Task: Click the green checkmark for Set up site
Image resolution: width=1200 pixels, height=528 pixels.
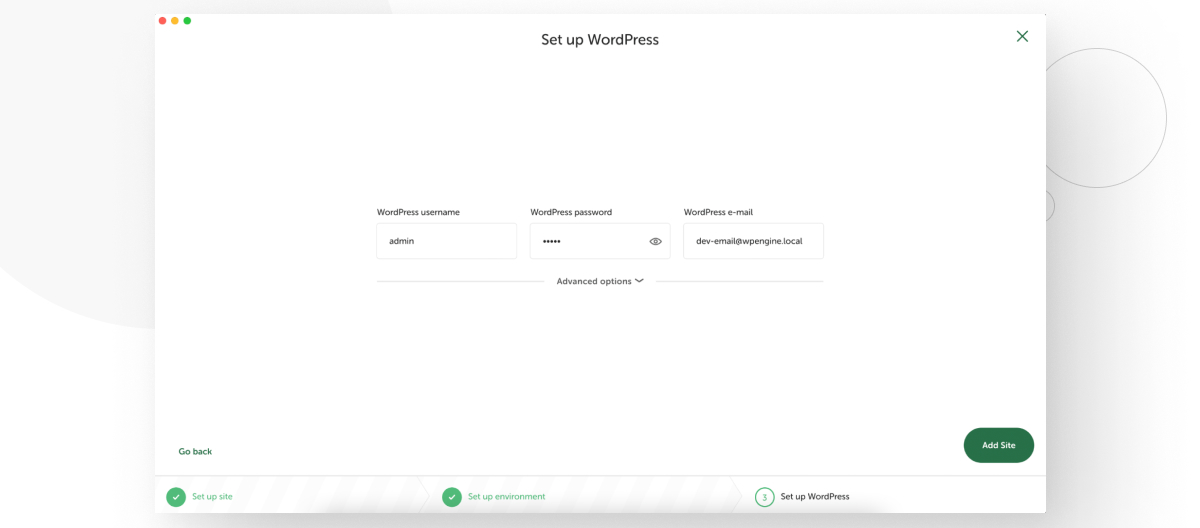Action: click(x=176, y=497)
